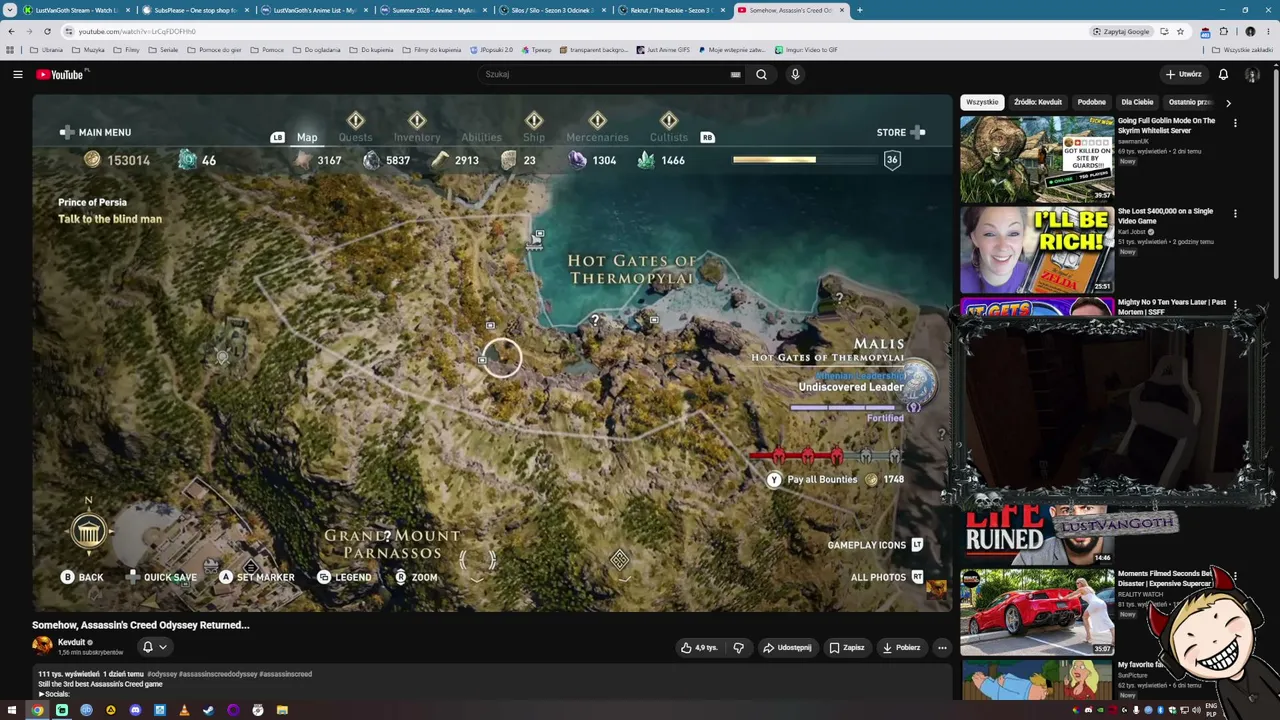Switch to the LustVanGoth Stream browser tab

click(77, 10)
